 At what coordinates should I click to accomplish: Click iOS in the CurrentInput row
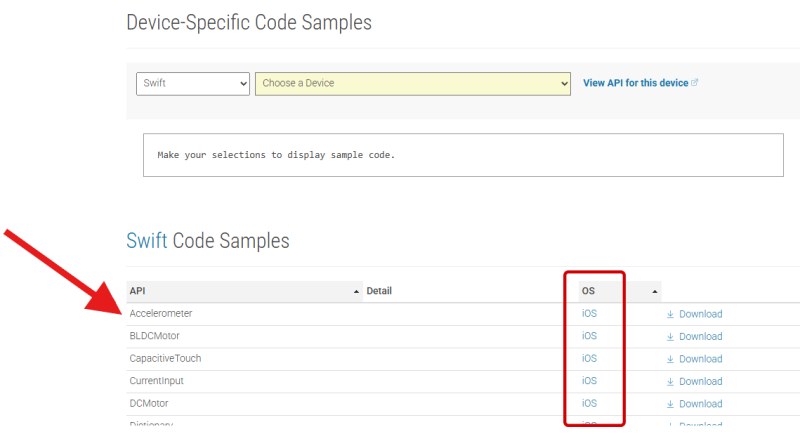pos(589,381)
